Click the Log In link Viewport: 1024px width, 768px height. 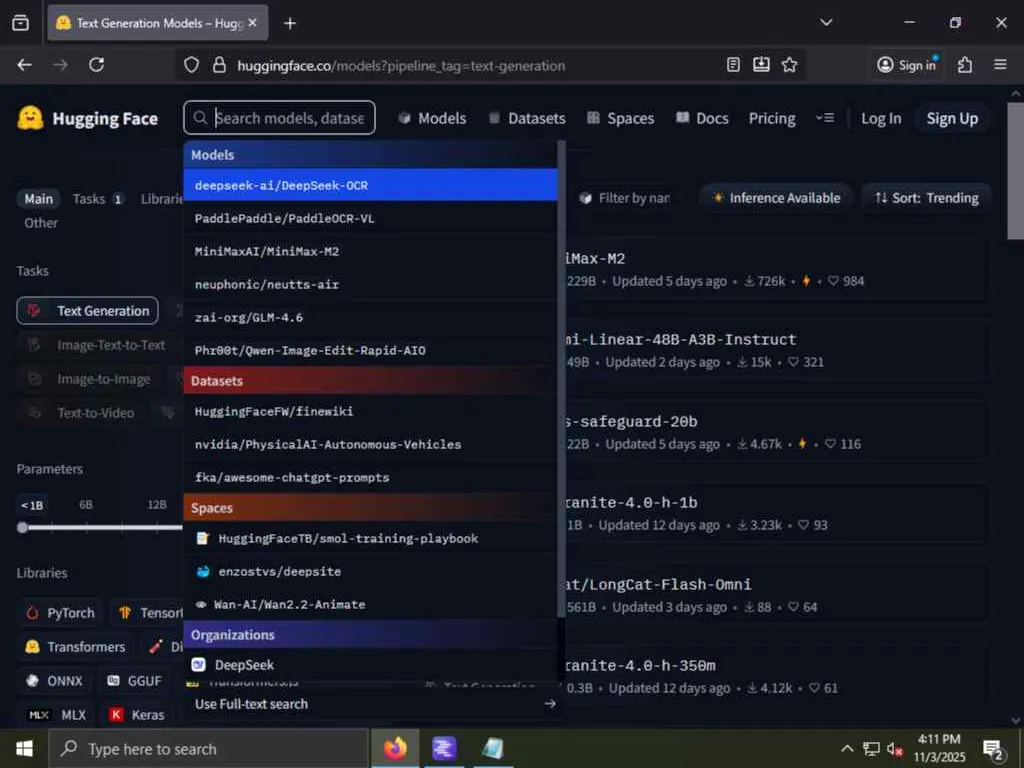[x=880, y=118]
